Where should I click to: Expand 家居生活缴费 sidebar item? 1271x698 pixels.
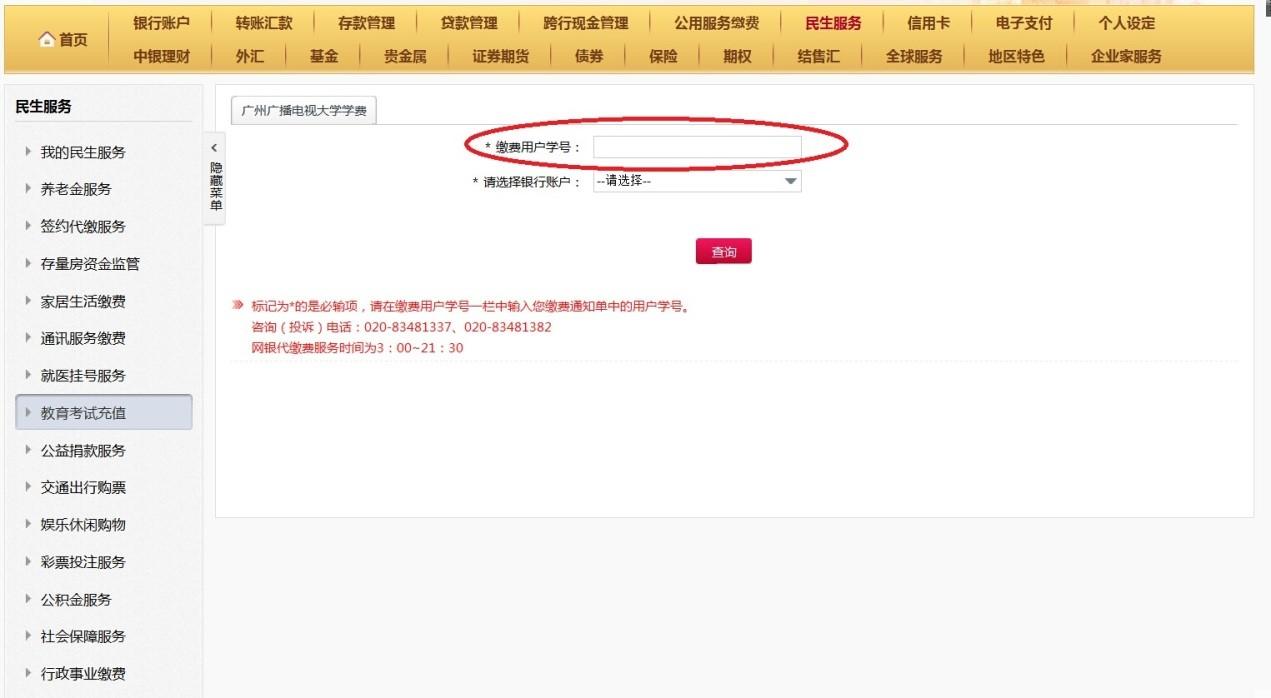pos(104,301)
